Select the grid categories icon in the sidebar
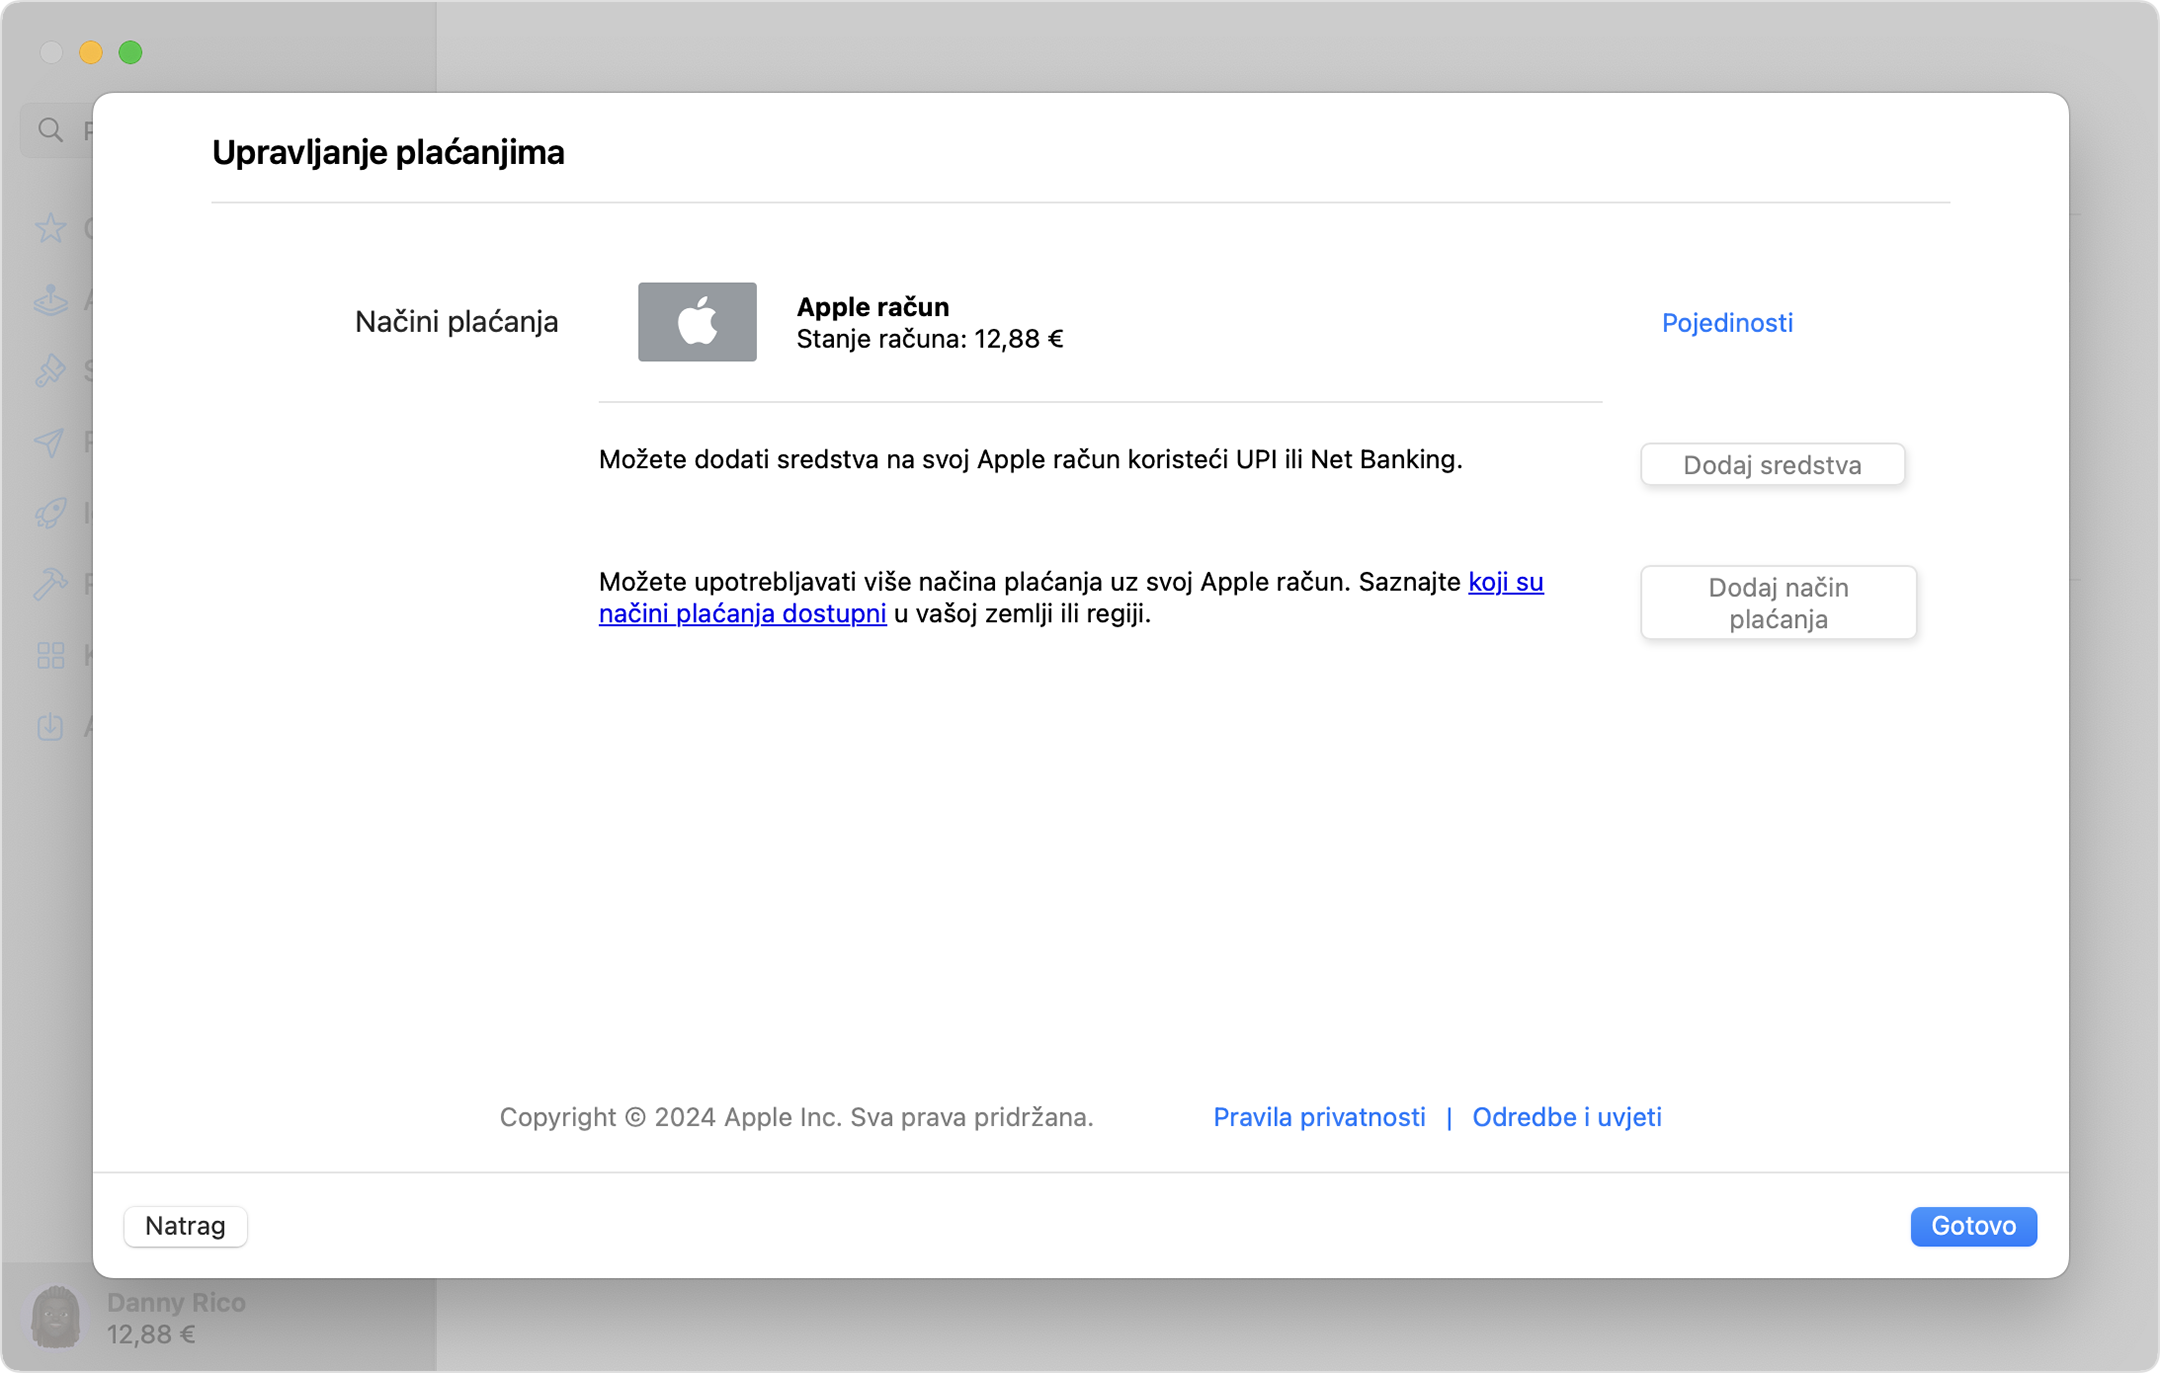The height and width of the screenshot is (1374, 2160). point(50,656)
